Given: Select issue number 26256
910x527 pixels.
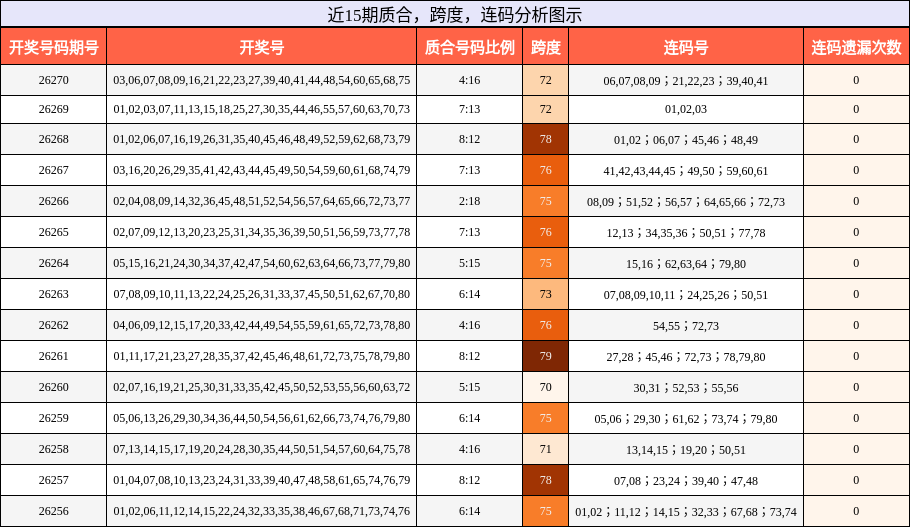Looking at the screenshot, I should [x=53, y=511].
